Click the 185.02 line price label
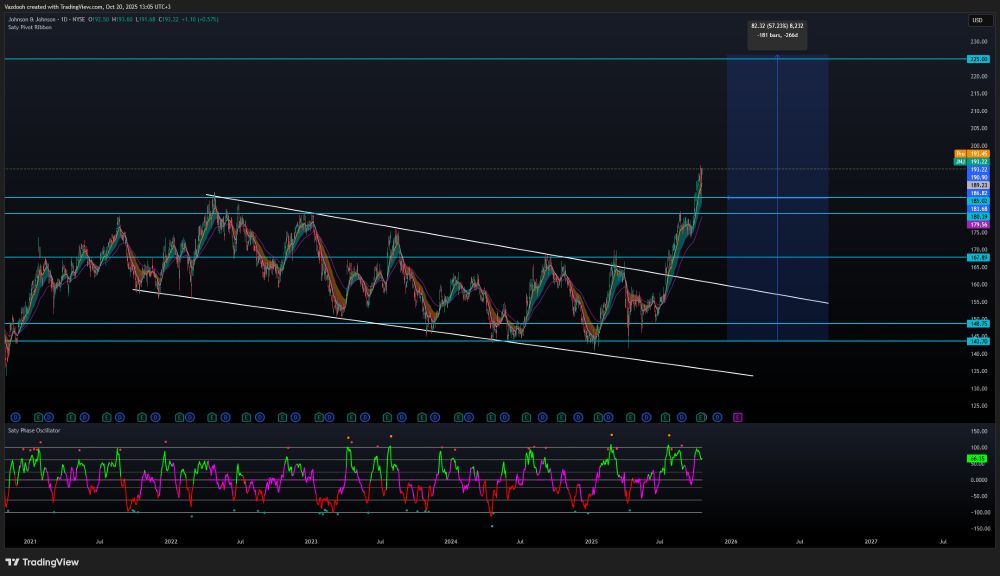This screenshot has width=1000, height=576. pos(978,201)
